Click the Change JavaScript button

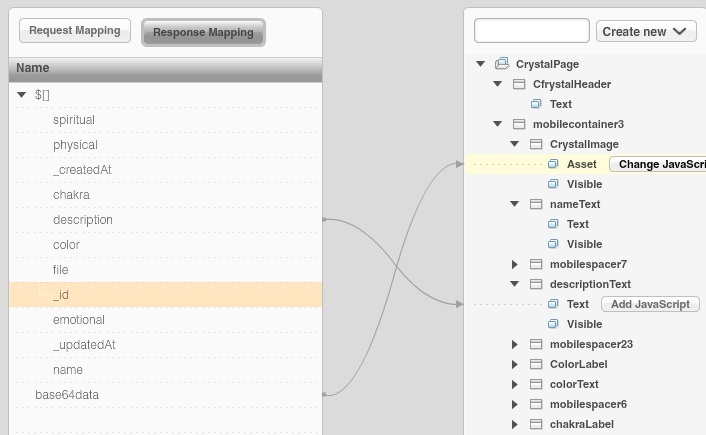[659, 164]
